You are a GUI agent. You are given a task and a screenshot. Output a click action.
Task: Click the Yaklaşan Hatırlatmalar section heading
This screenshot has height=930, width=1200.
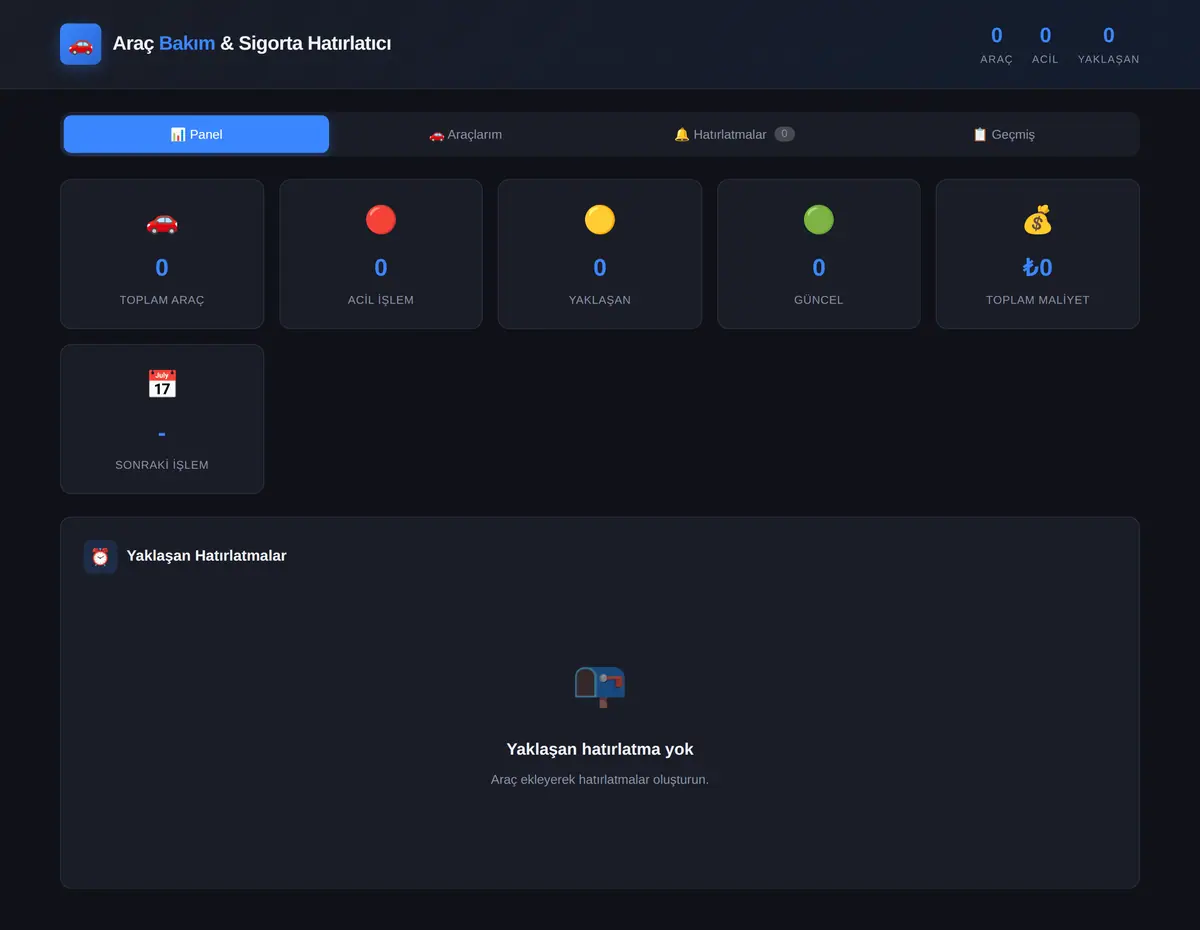[x=206, y=556]
